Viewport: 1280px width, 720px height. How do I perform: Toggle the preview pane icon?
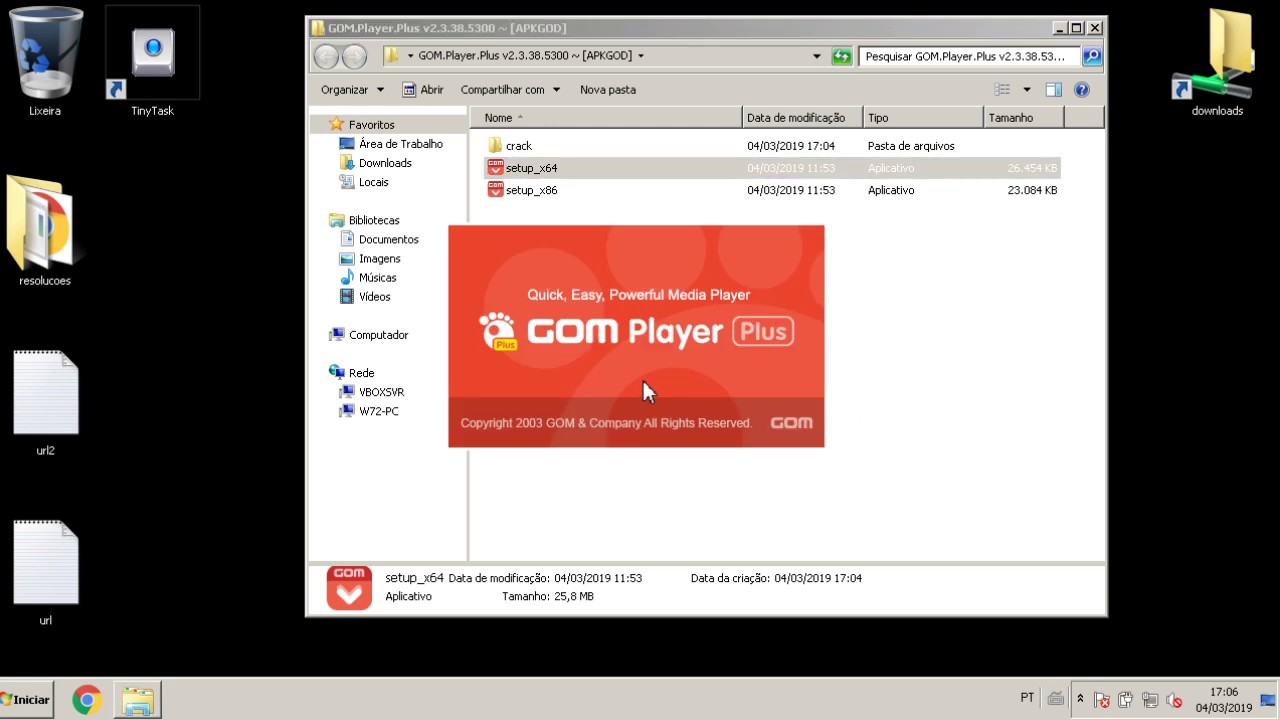pyautogui.click(x=1053, y=90)
